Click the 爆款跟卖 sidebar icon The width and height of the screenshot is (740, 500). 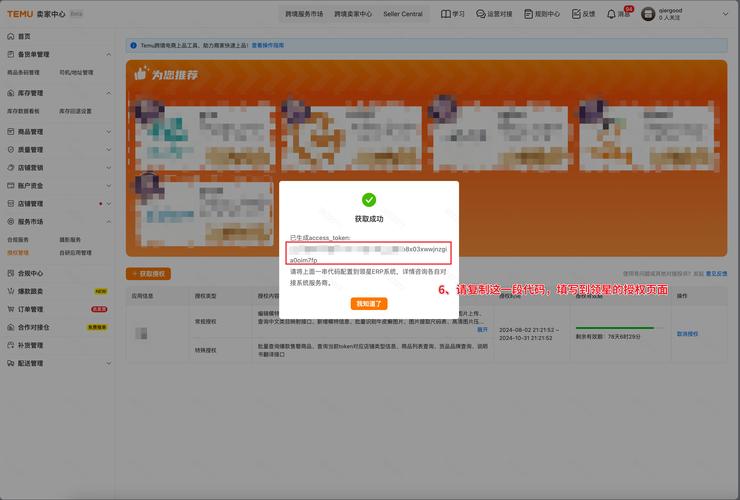pyautogui.click(x=10, y=291)
